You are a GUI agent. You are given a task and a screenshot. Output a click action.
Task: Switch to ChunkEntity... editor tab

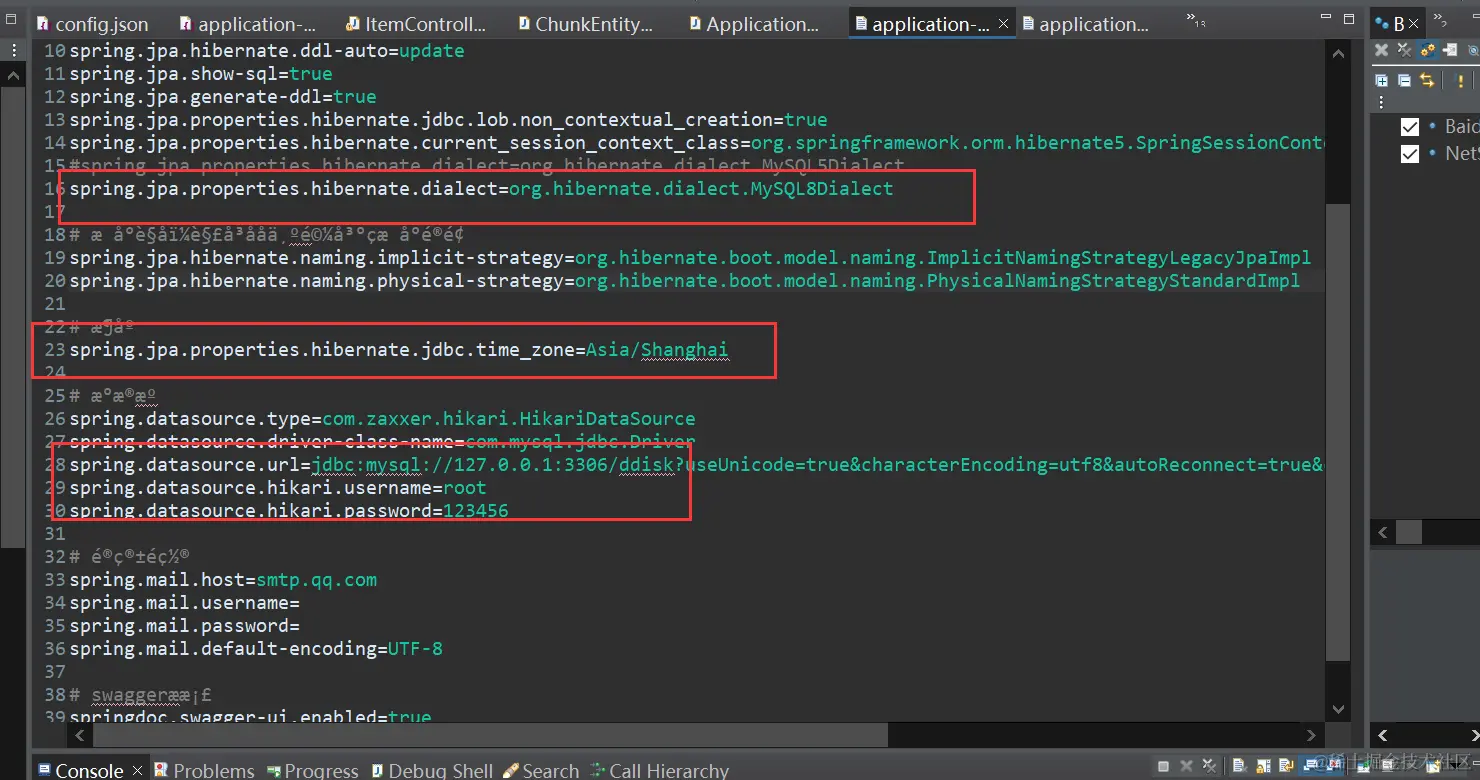(x=586, y=24)
